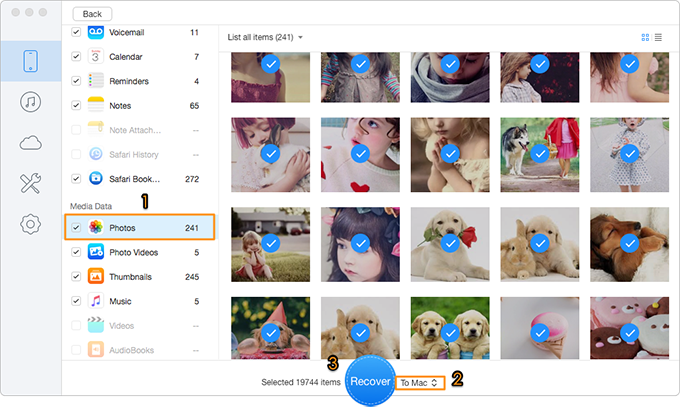Uncheck the Reminders checkbox

pyautogui.click(x=76, y=81)
